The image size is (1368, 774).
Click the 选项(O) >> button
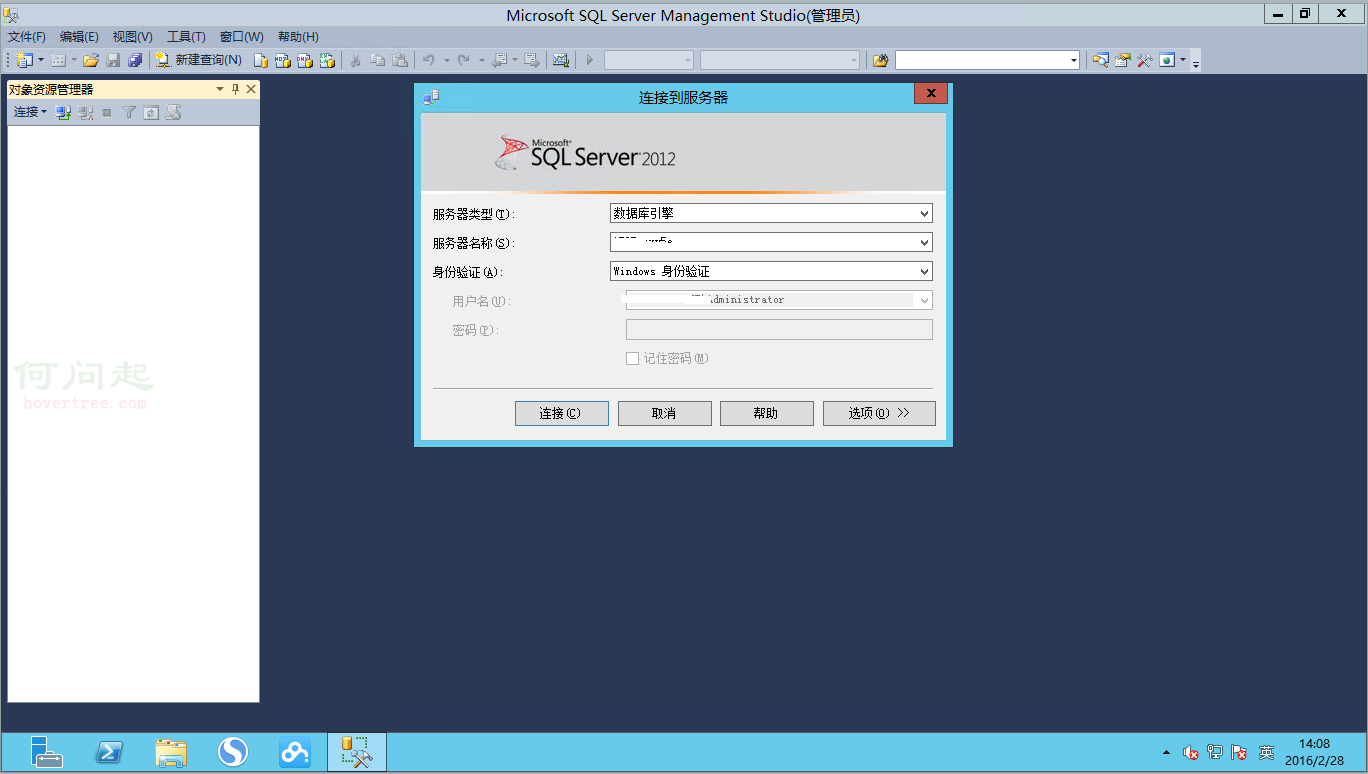coord(879,413)
